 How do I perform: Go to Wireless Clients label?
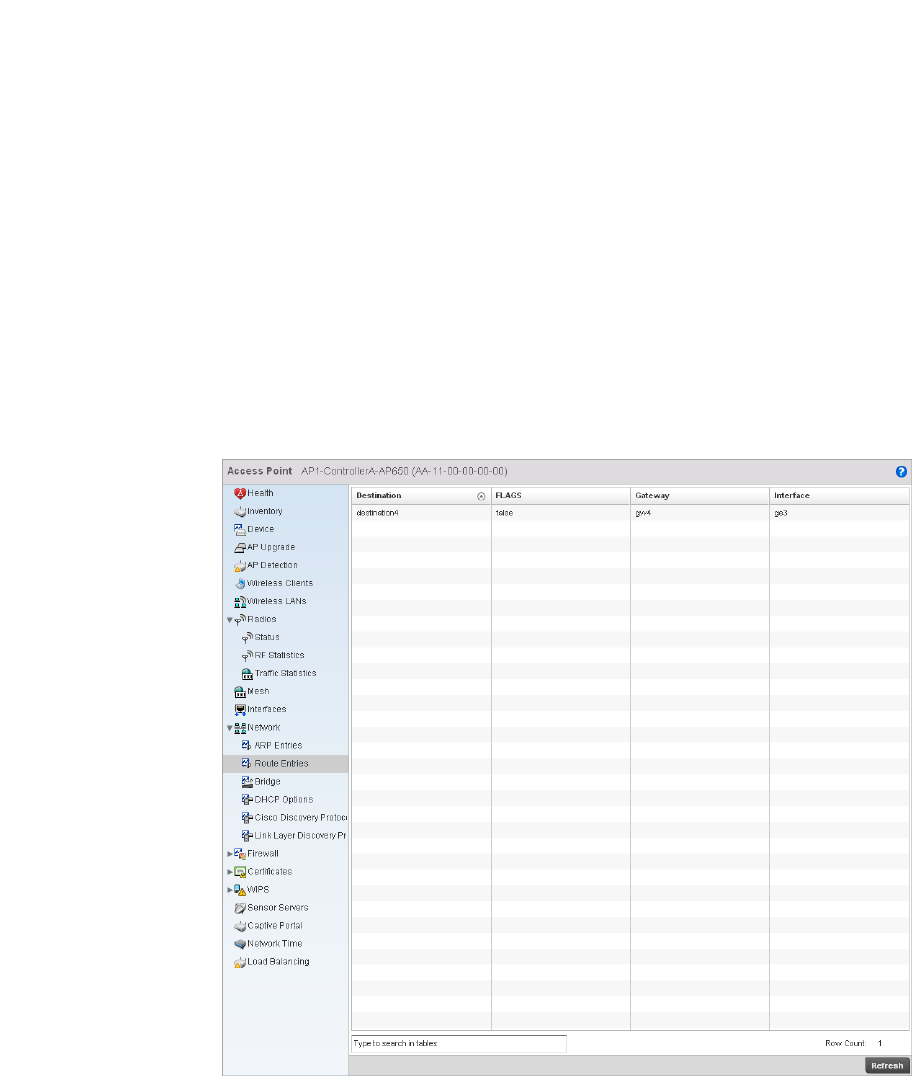280,583
